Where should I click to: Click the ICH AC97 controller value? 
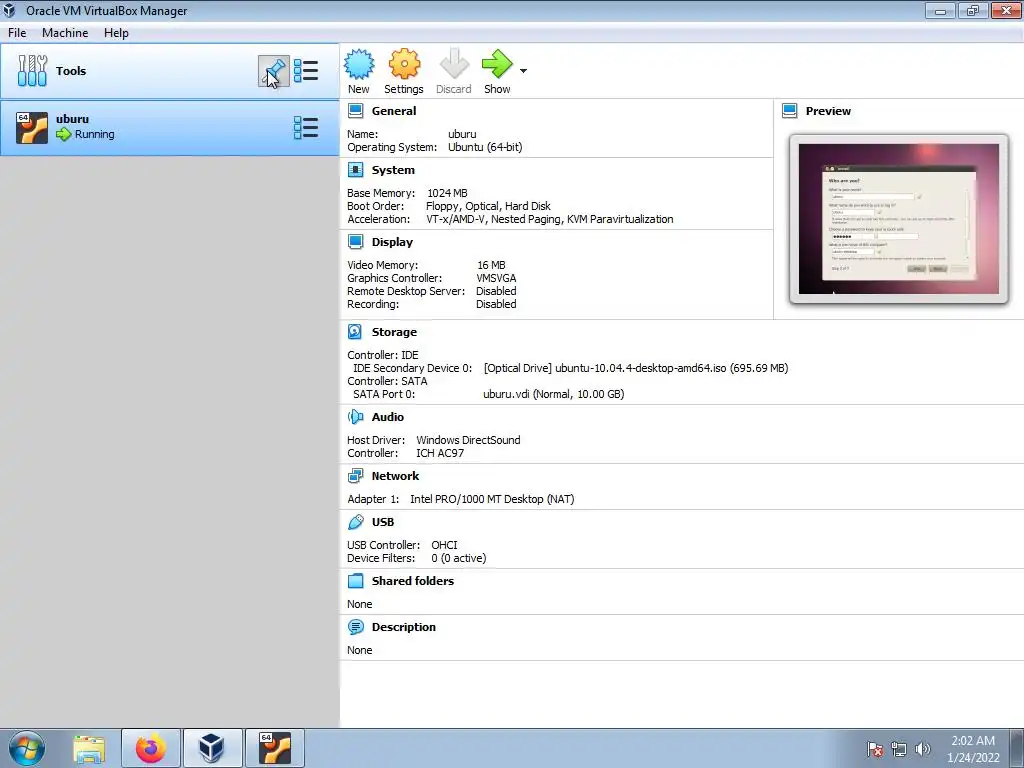click(440, 453)
